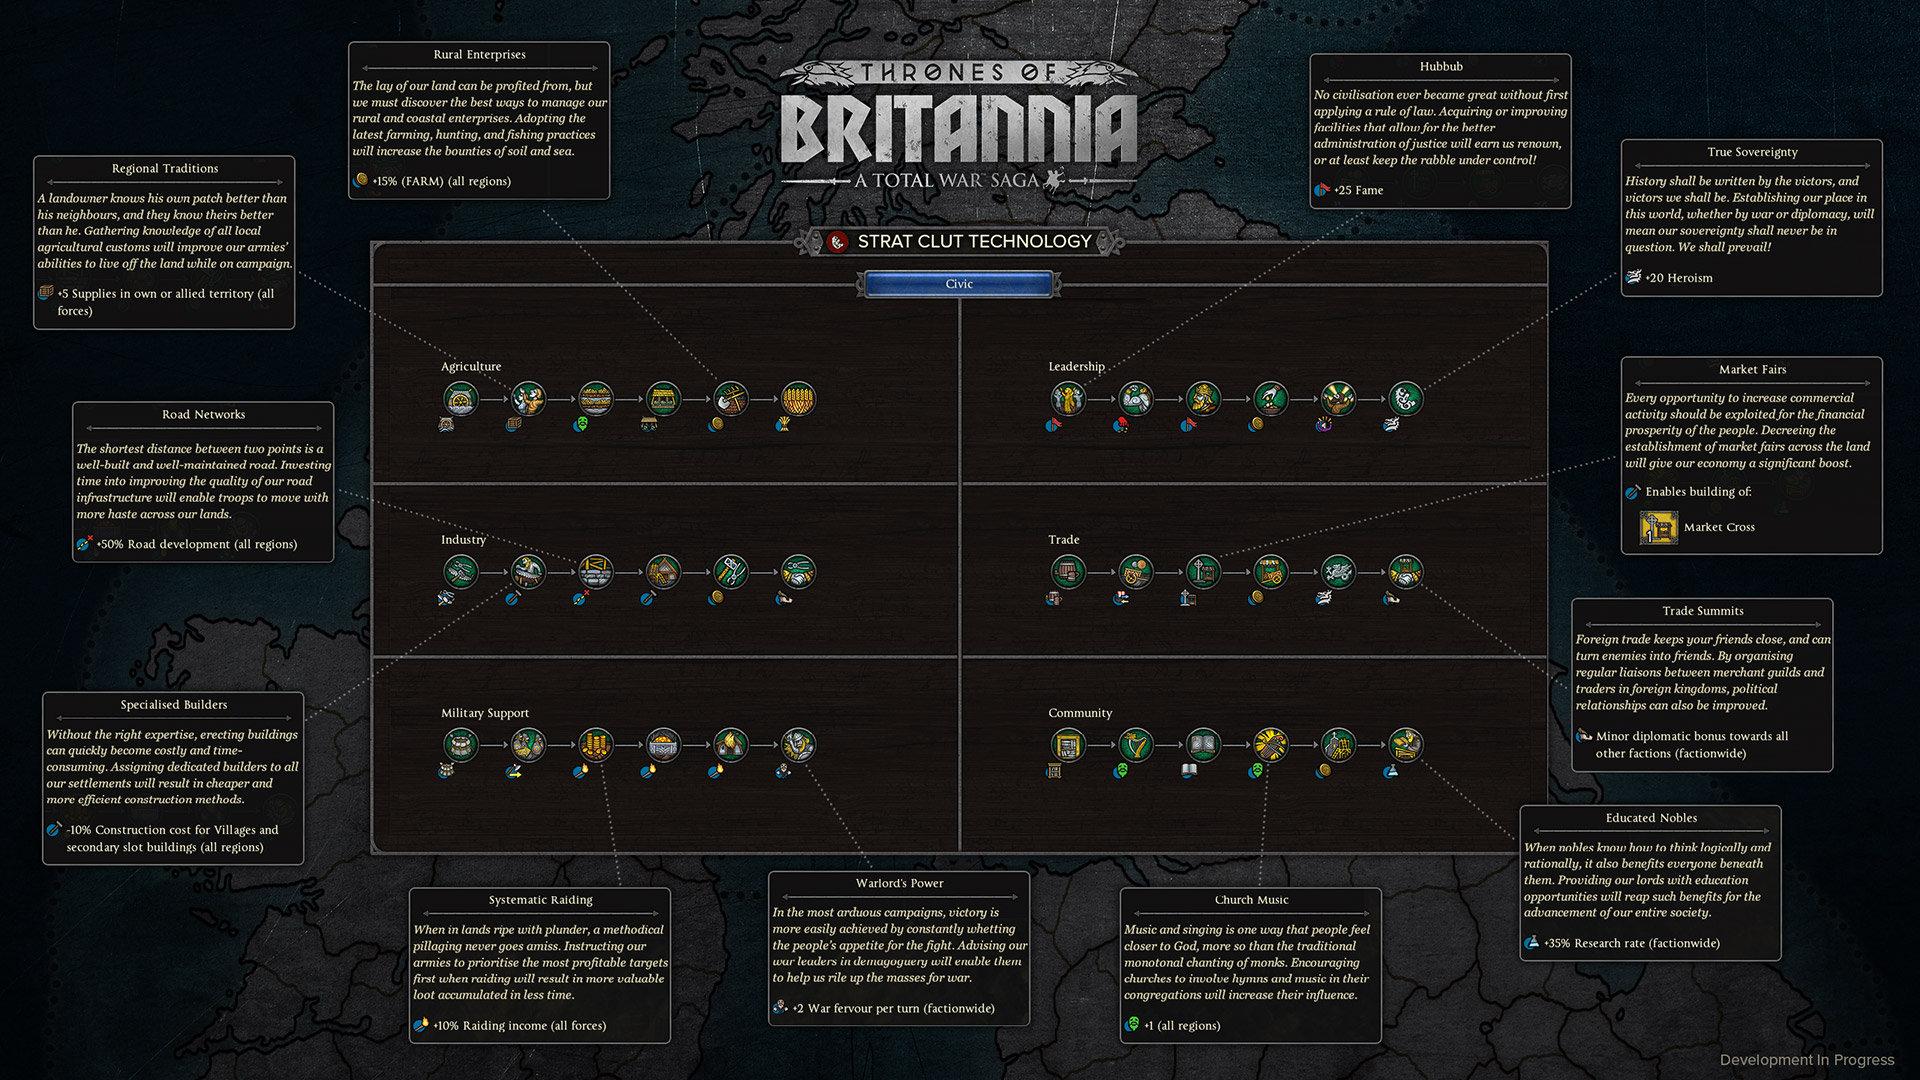This screenshot has height=1080, width=1920.
Task: Click the Market Fairs cross technology icon
Action: tap(1203, 572)
